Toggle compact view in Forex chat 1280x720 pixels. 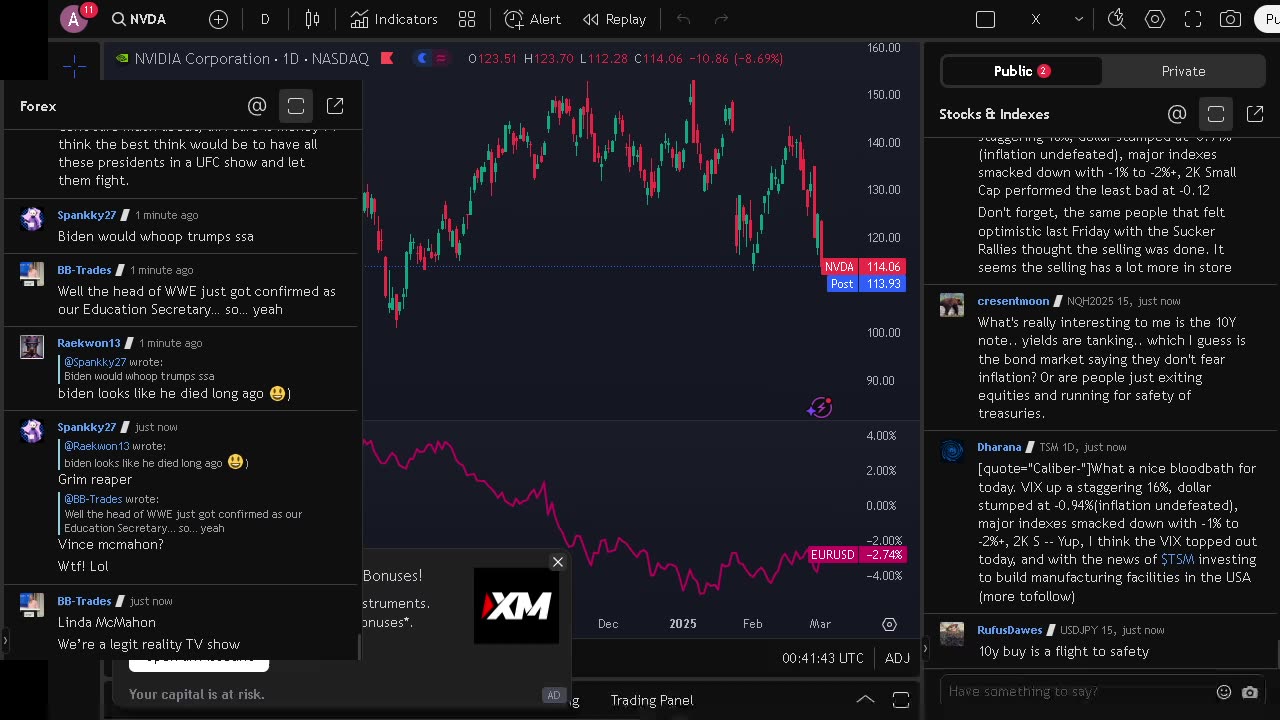point(296,106)
